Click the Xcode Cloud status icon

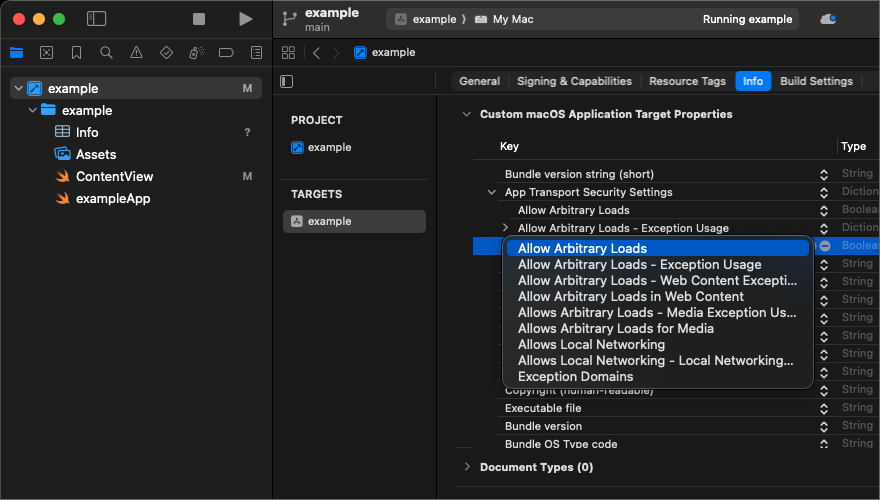828,19
